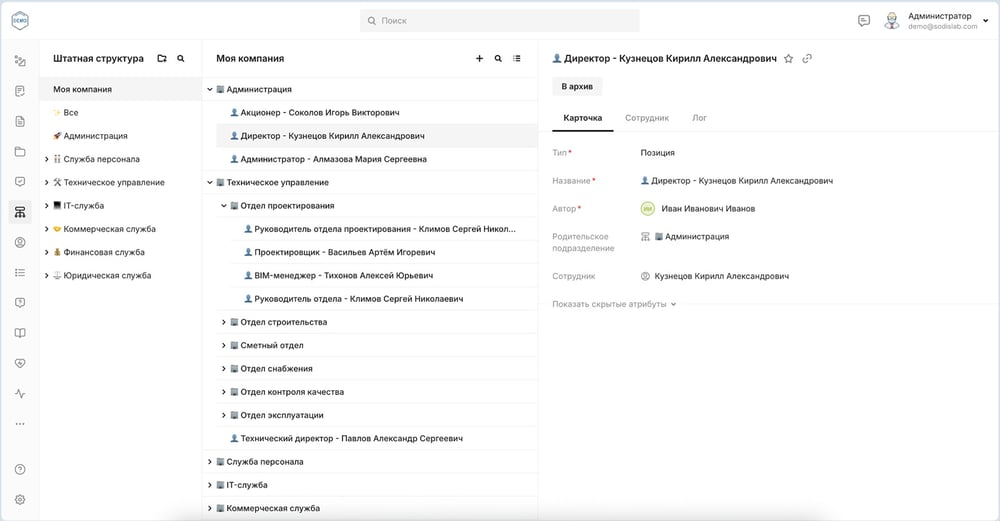Viewport: 1000px width, 521px height.
Task: Select Руководитель отдела - Климов Сергей Николаевич row
Action: [x=383, y=298]
